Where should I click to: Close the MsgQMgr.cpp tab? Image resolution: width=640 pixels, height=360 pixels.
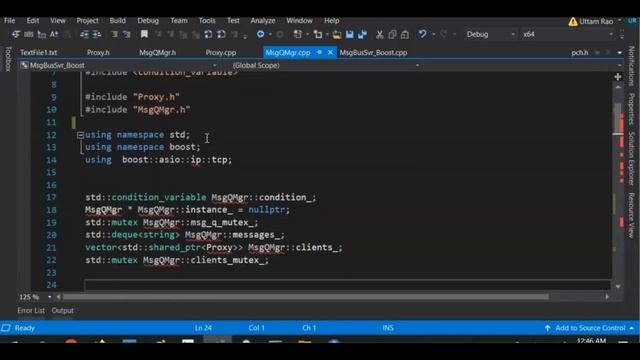pos(330,52)
